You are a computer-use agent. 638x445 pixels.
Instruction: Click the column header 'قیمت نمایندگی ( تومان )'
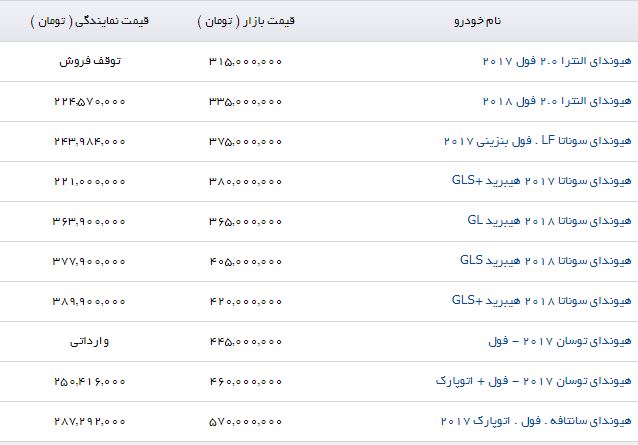click(x=90, y=21)
